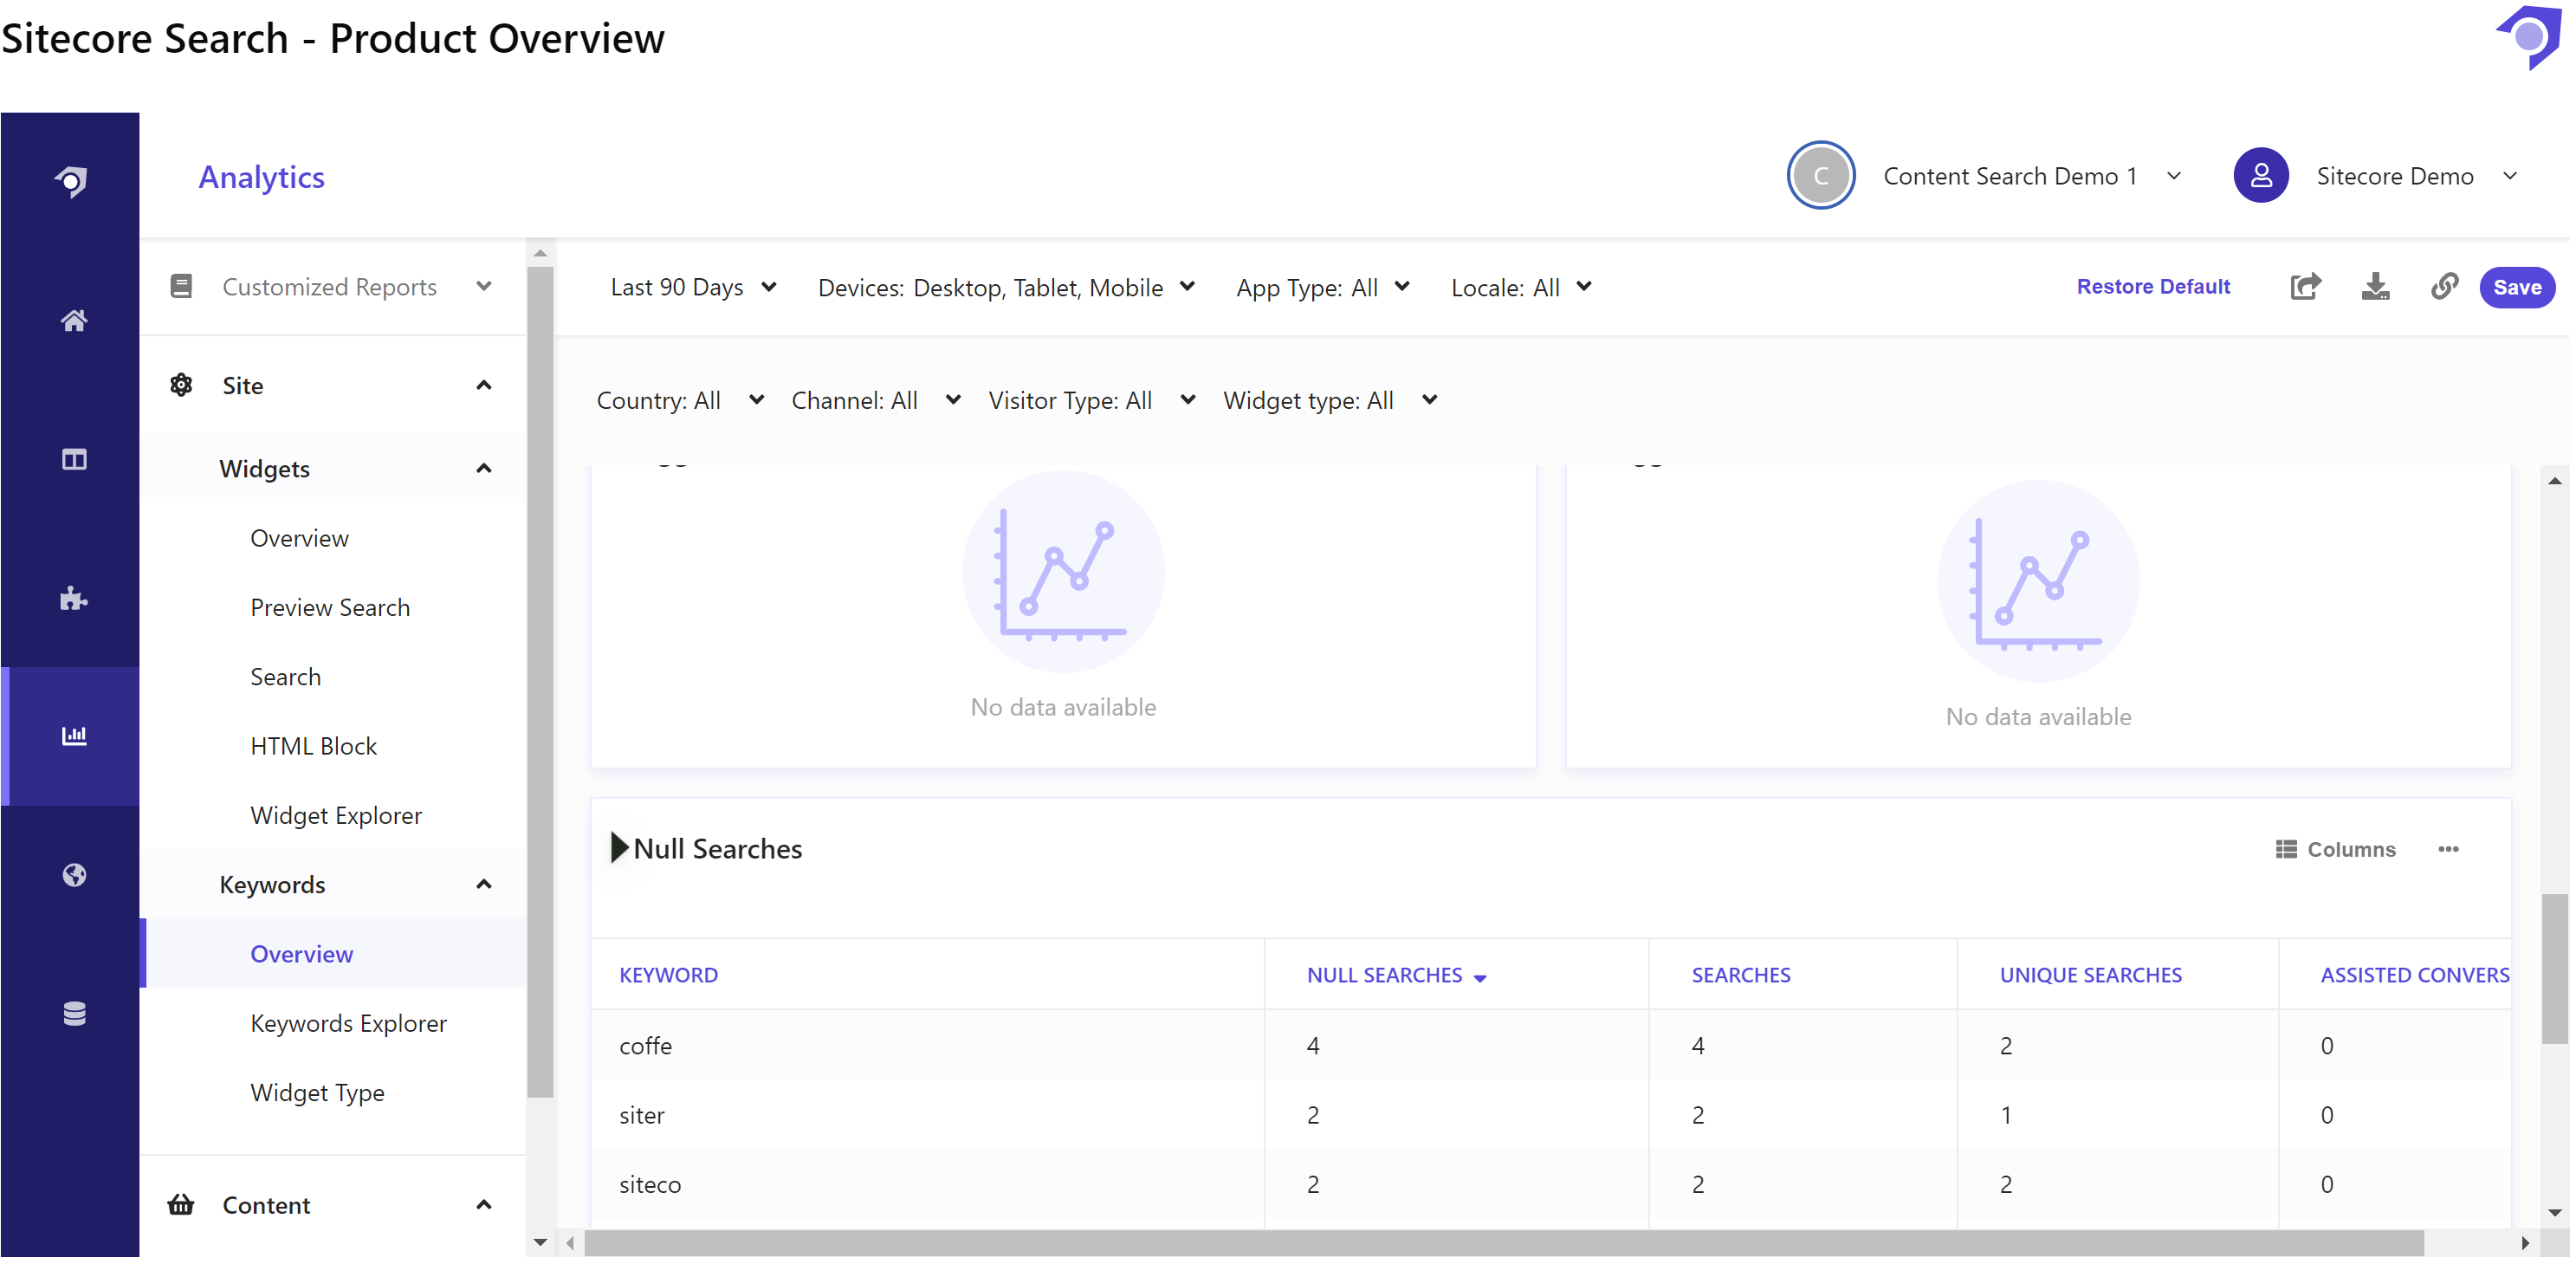Select Widget Explorer in sidebar

(x=336, y=815)
